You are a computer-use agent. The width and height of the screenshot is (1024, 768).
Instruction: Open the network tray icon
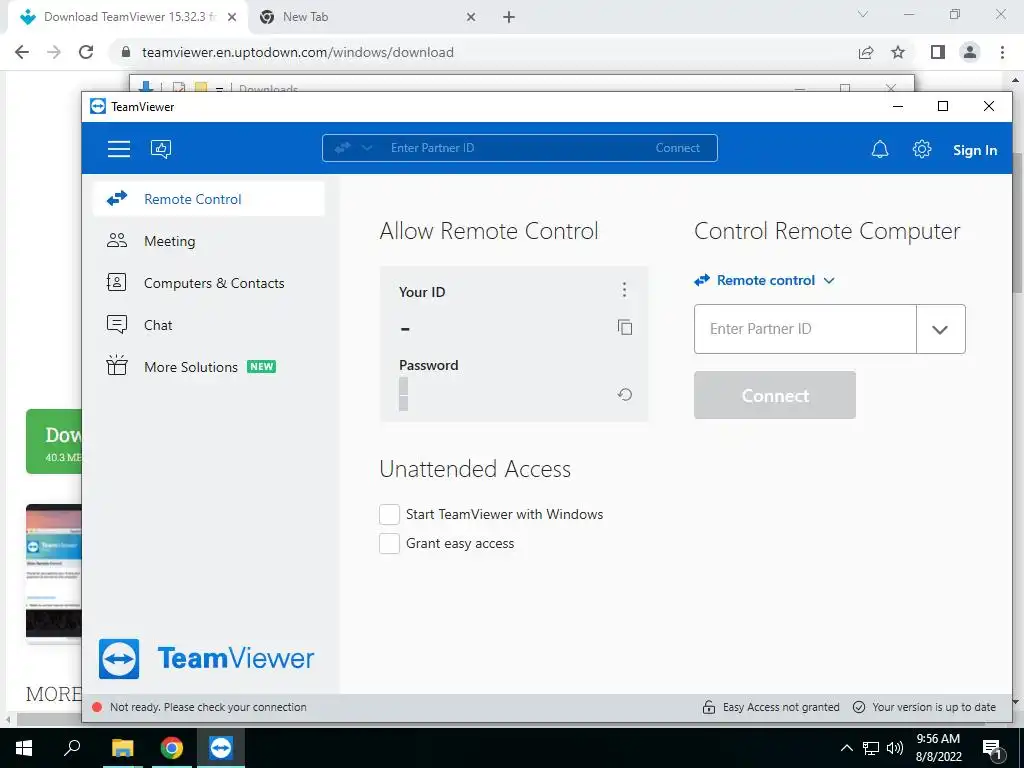click(871, 748)
